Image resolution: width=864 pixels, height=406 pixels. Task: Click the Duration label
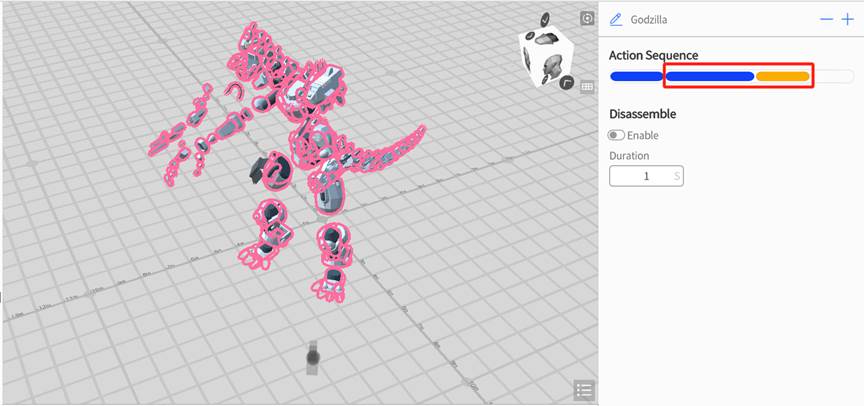tap(629, 156)
